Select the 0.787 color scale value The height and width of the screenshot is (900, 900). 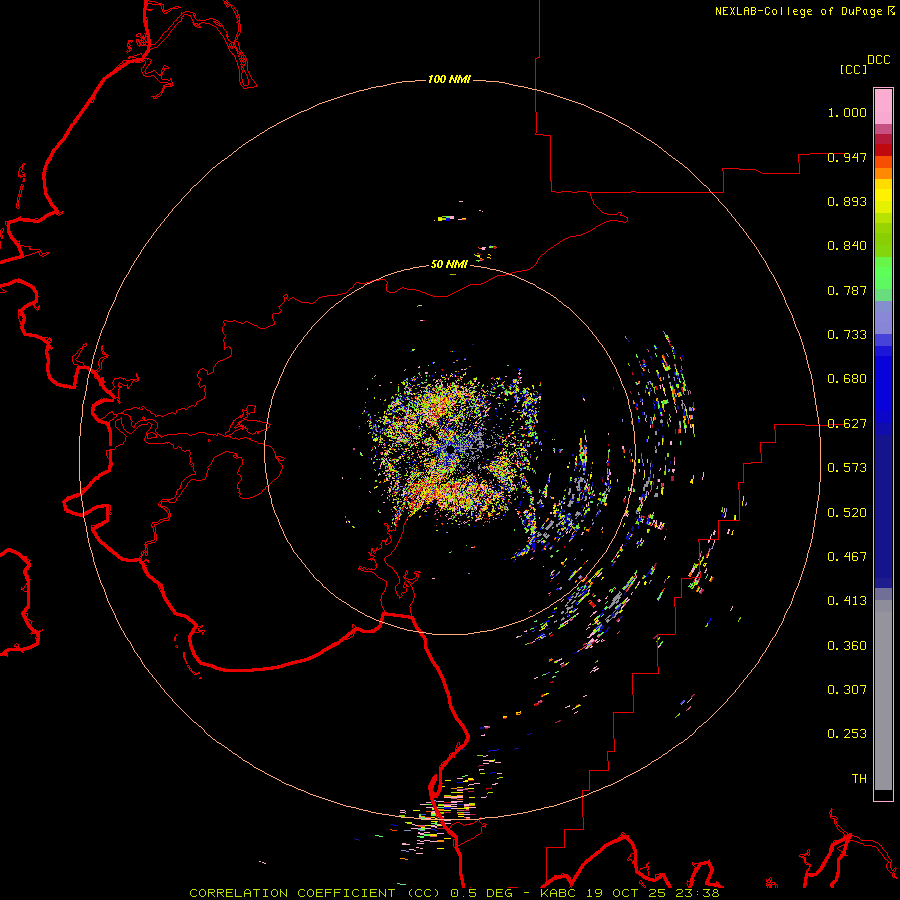(847, 290)
